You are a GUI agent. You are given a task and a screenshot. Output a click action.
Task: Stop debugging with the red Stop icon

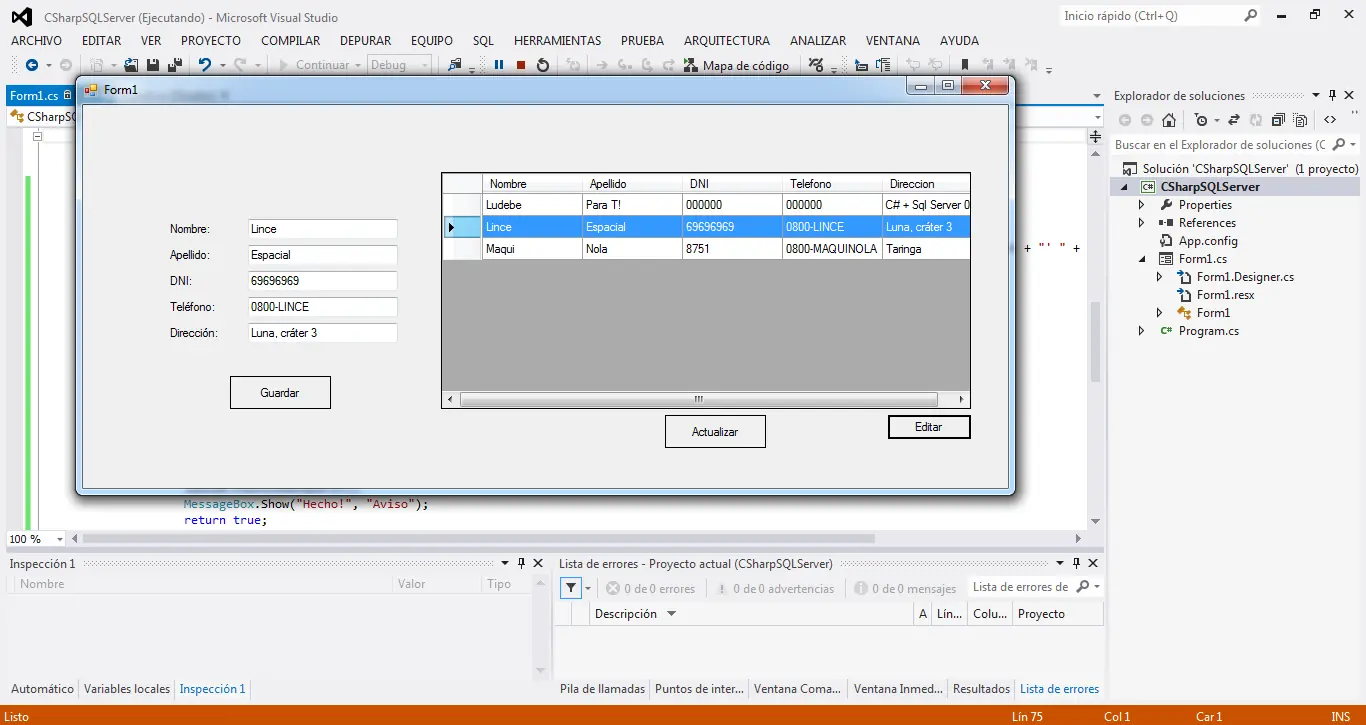[521, 65]
